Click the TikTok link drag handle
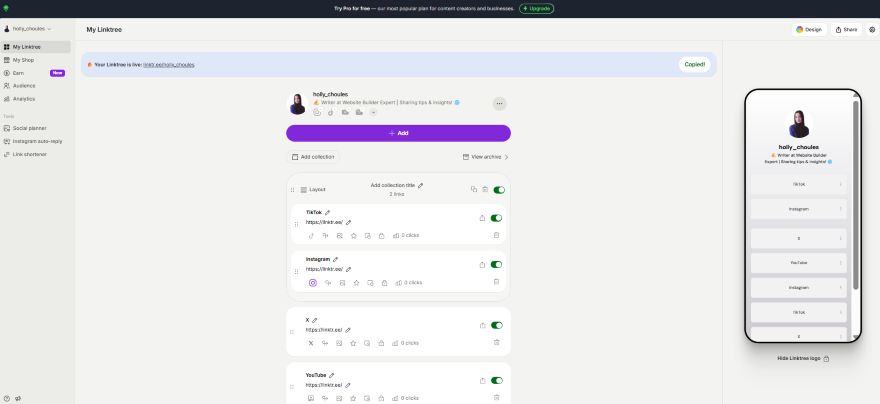880x404 pixels. [x=296, y=224]
